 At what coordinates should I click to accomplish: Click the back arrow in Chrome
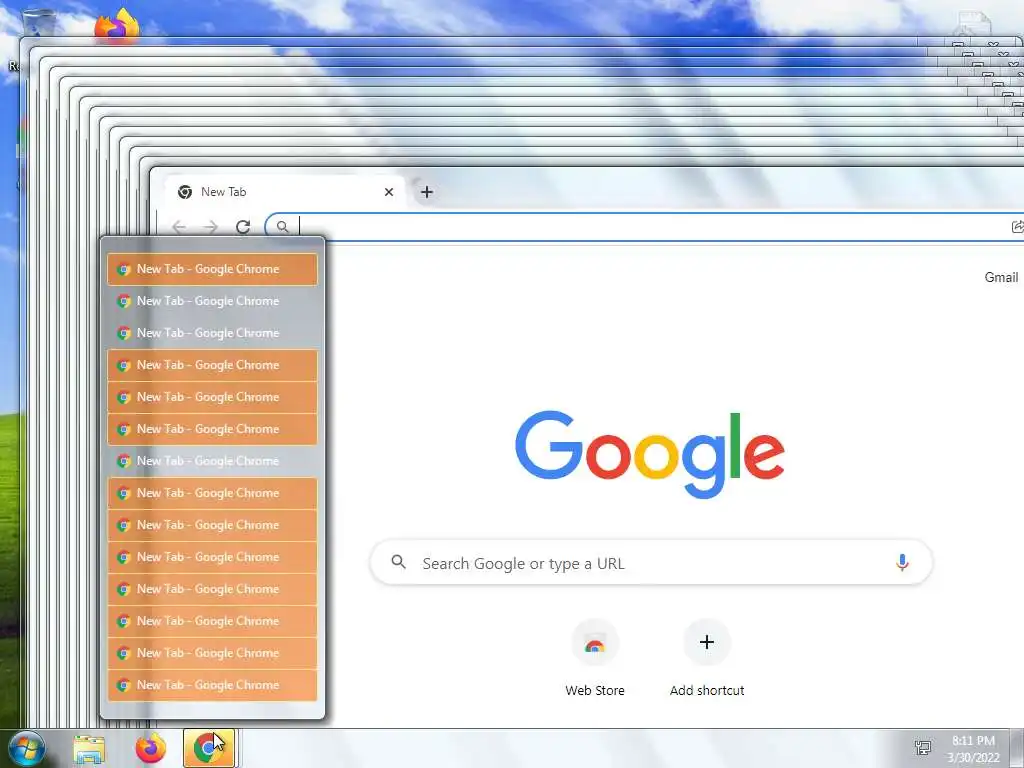point(179,227)
